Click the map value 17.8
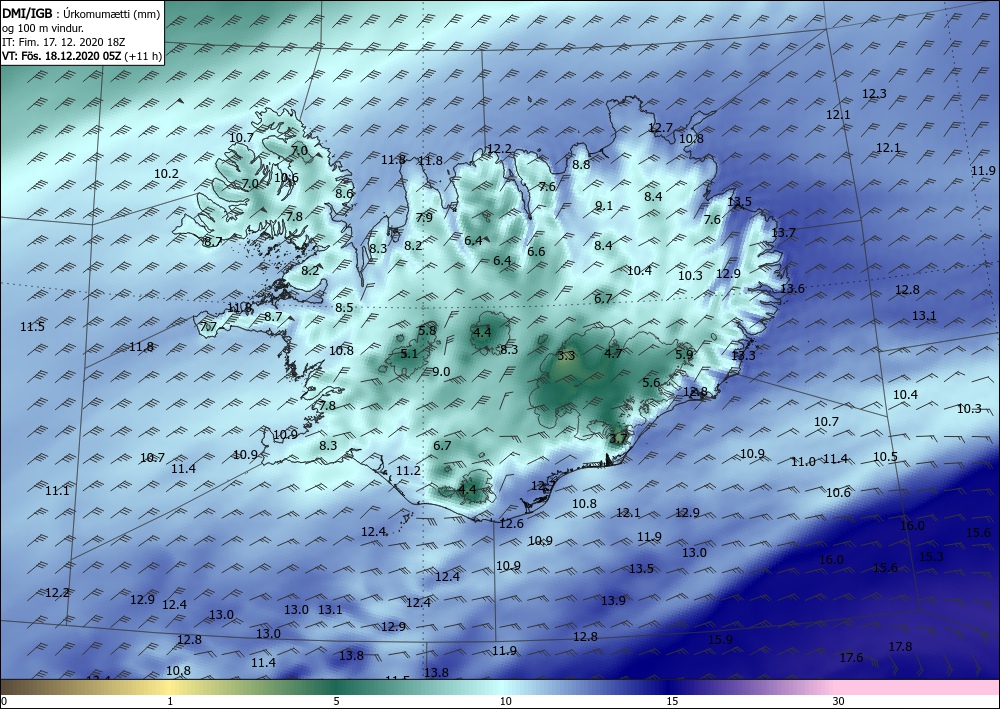This screenshot has height=709, width=1000. (x=900, y=647)
